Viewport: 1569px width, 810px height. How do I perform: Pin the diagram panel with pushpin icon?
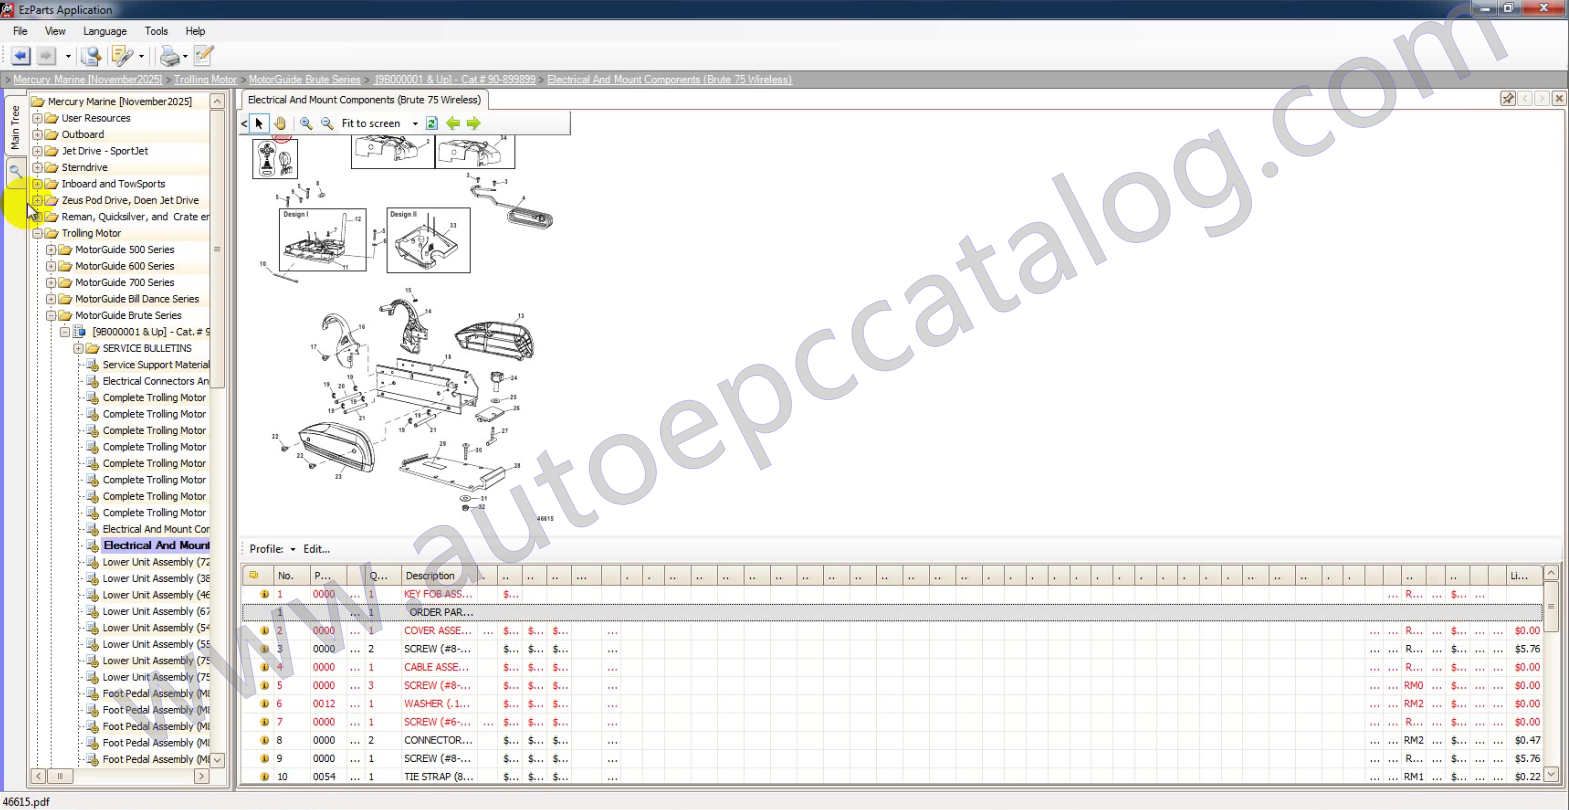[x=1507, y=99]
